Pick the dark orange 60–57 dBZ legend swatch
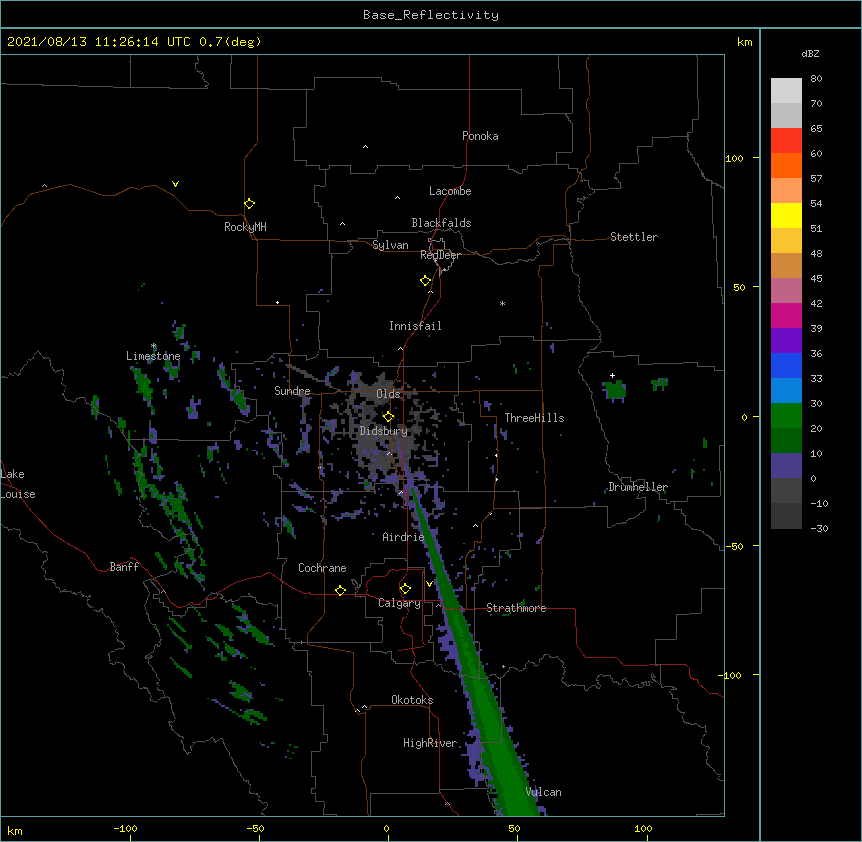Screen dimensions: 862x842 tap(786, 165)
